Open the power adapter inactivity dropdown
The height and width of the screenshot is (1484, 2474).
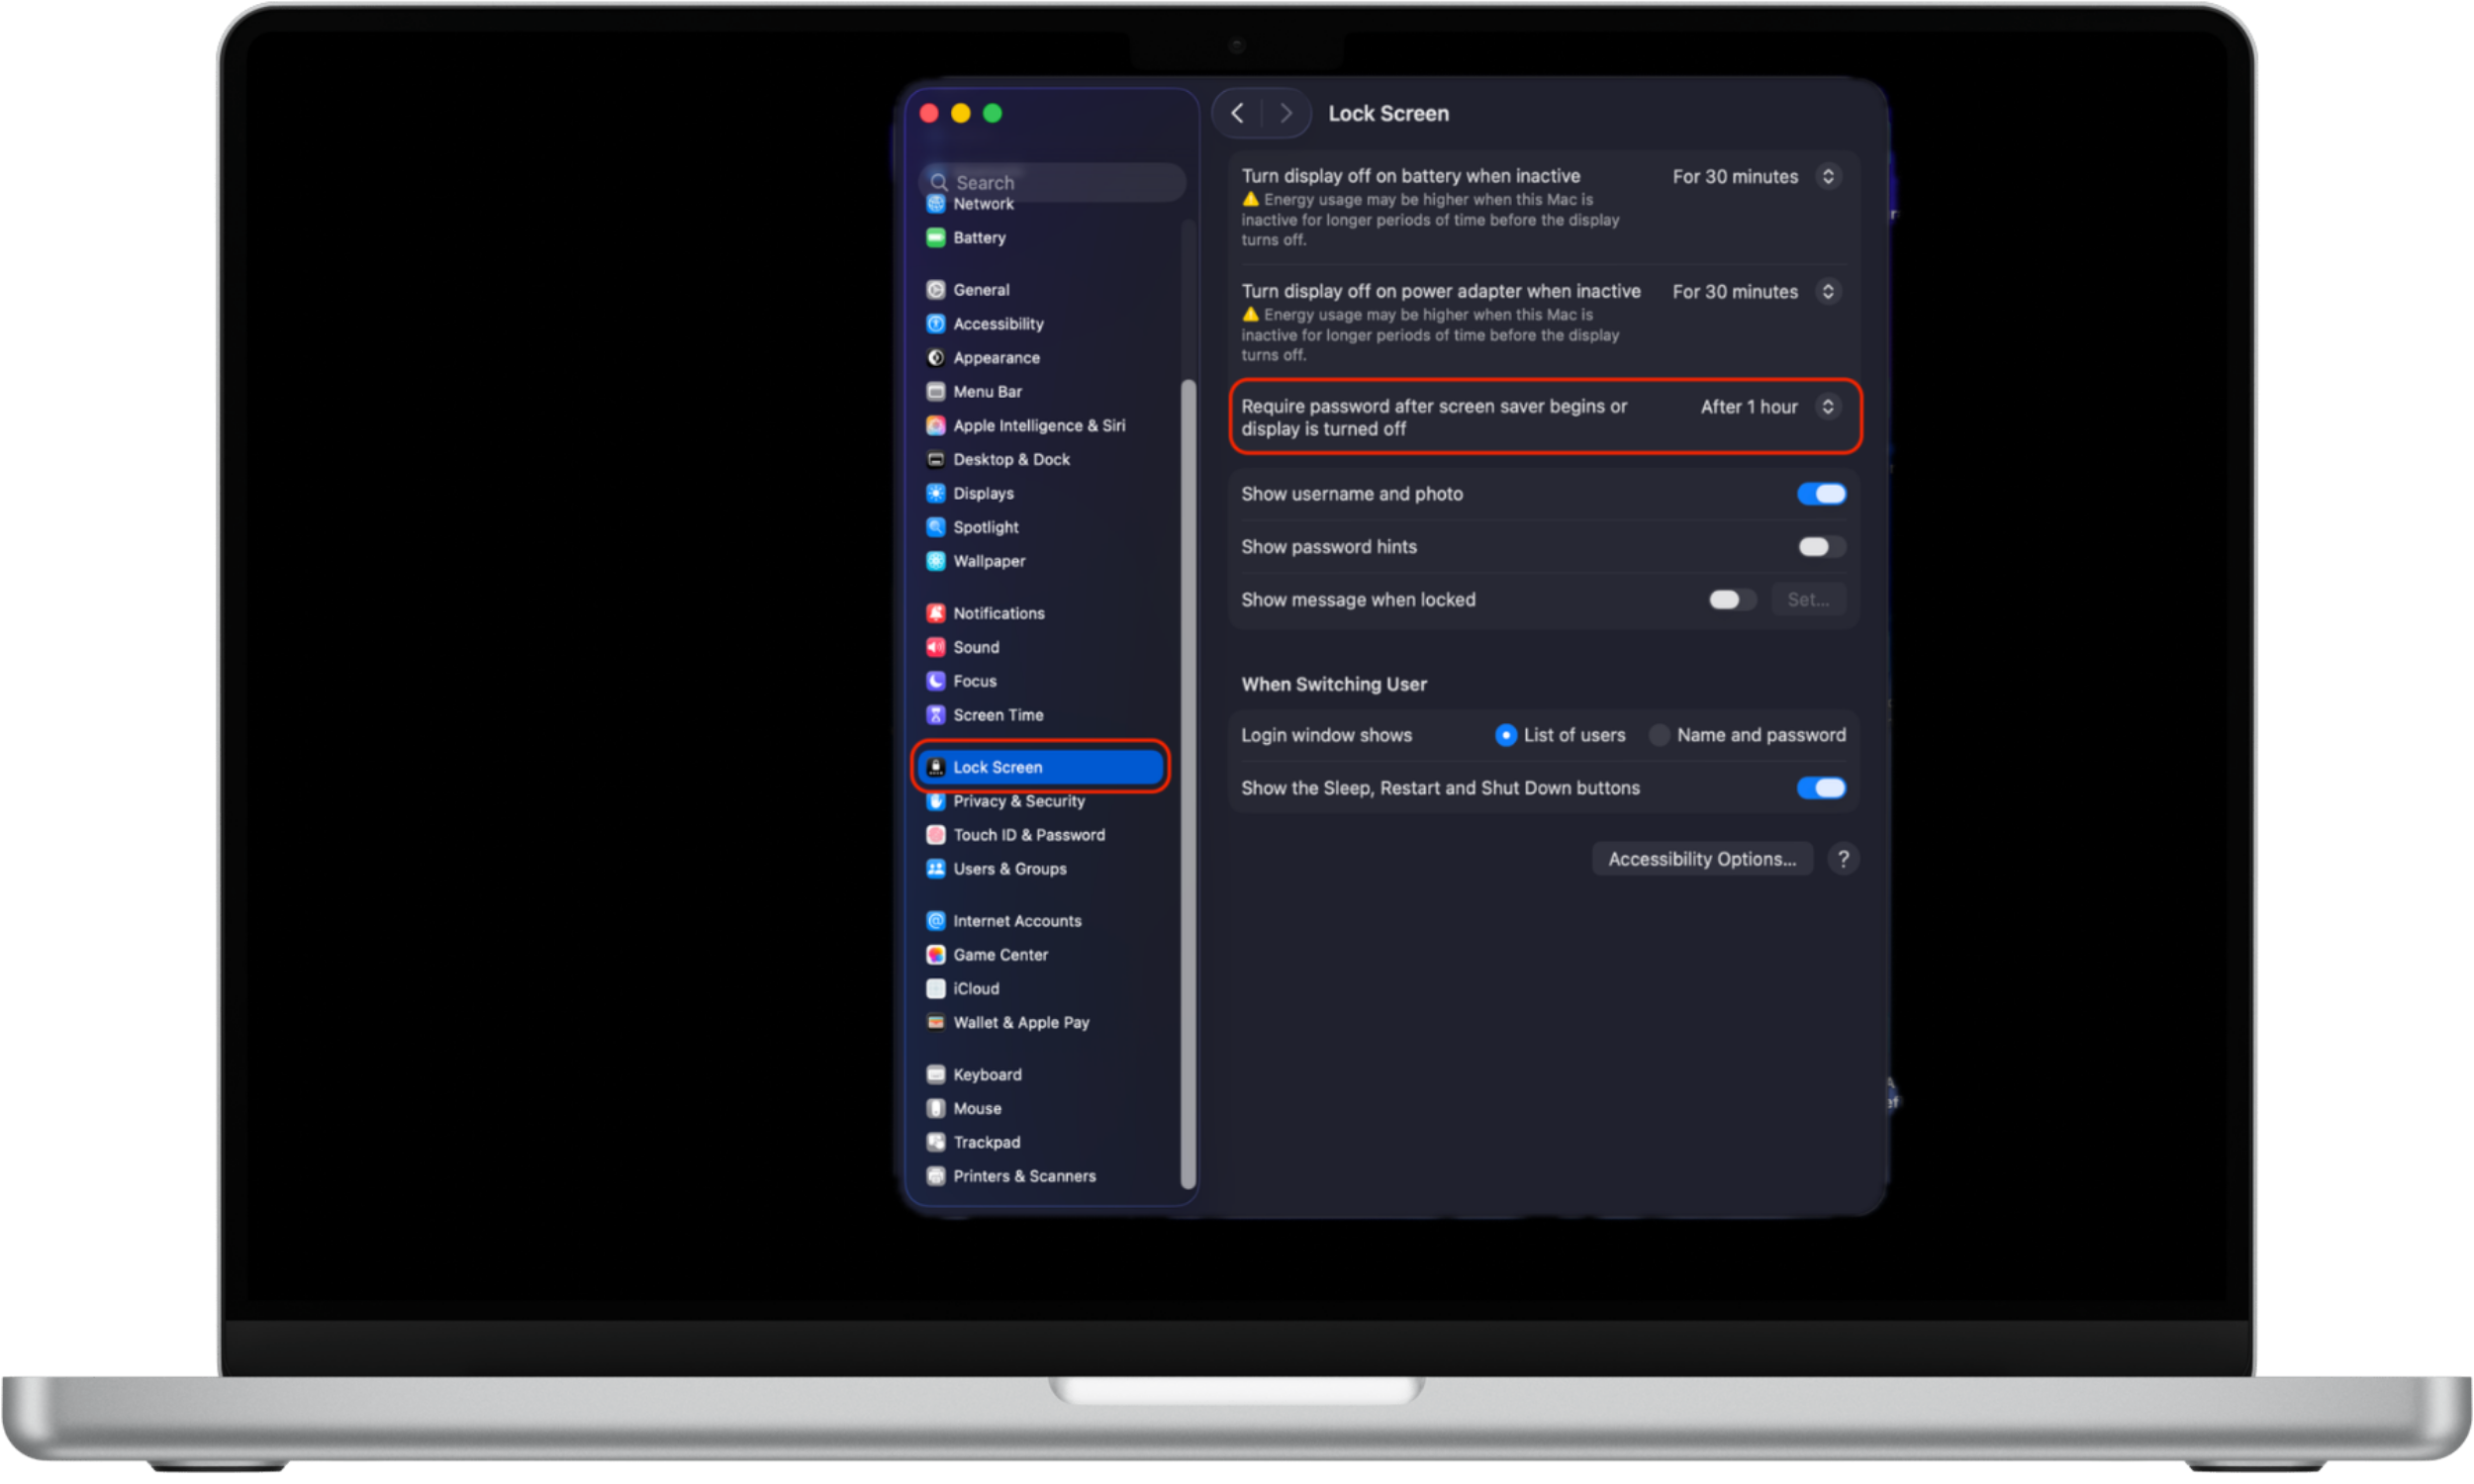(1829, 291)
